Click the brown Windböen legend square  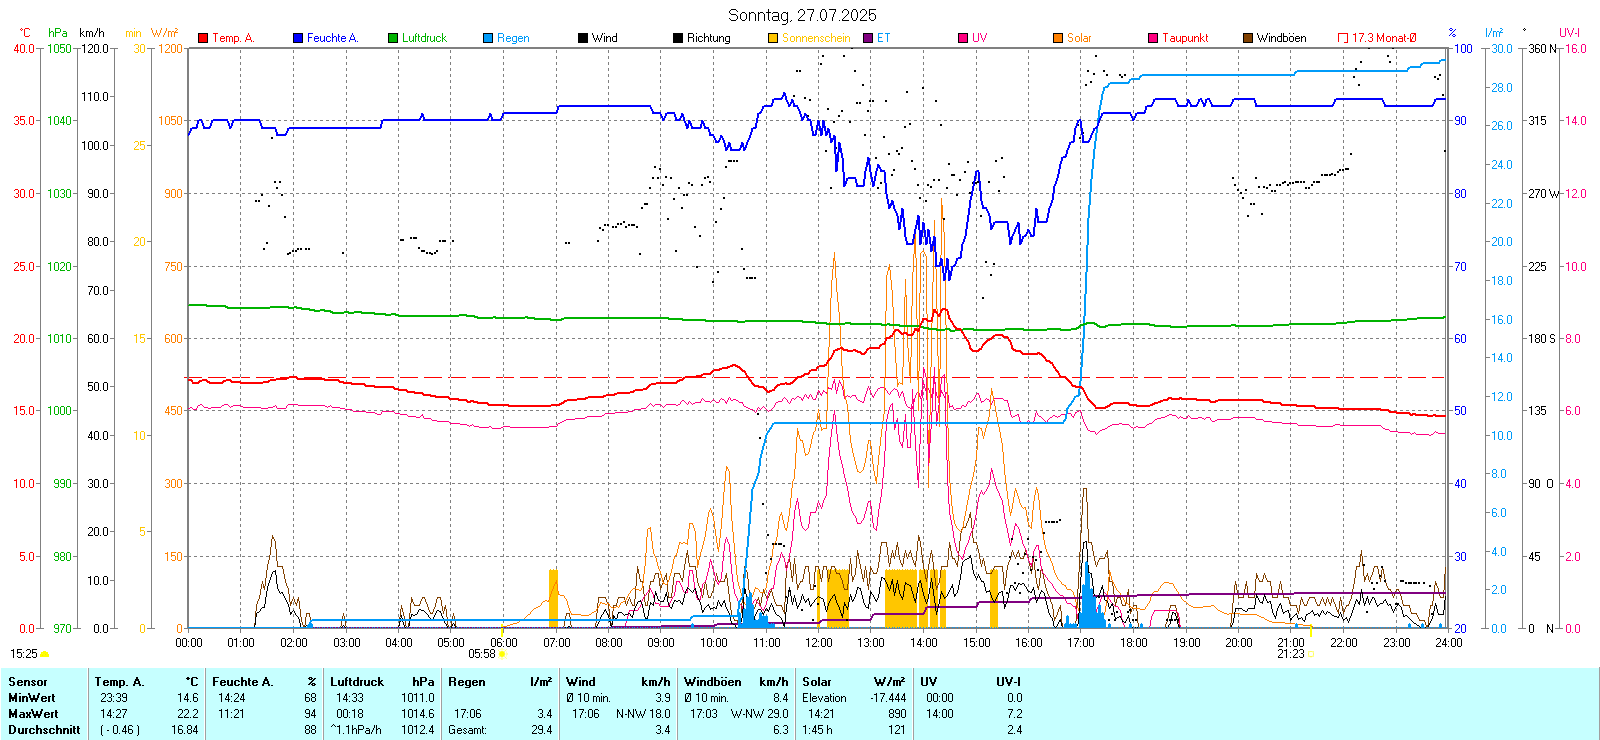click(1248, 38)
